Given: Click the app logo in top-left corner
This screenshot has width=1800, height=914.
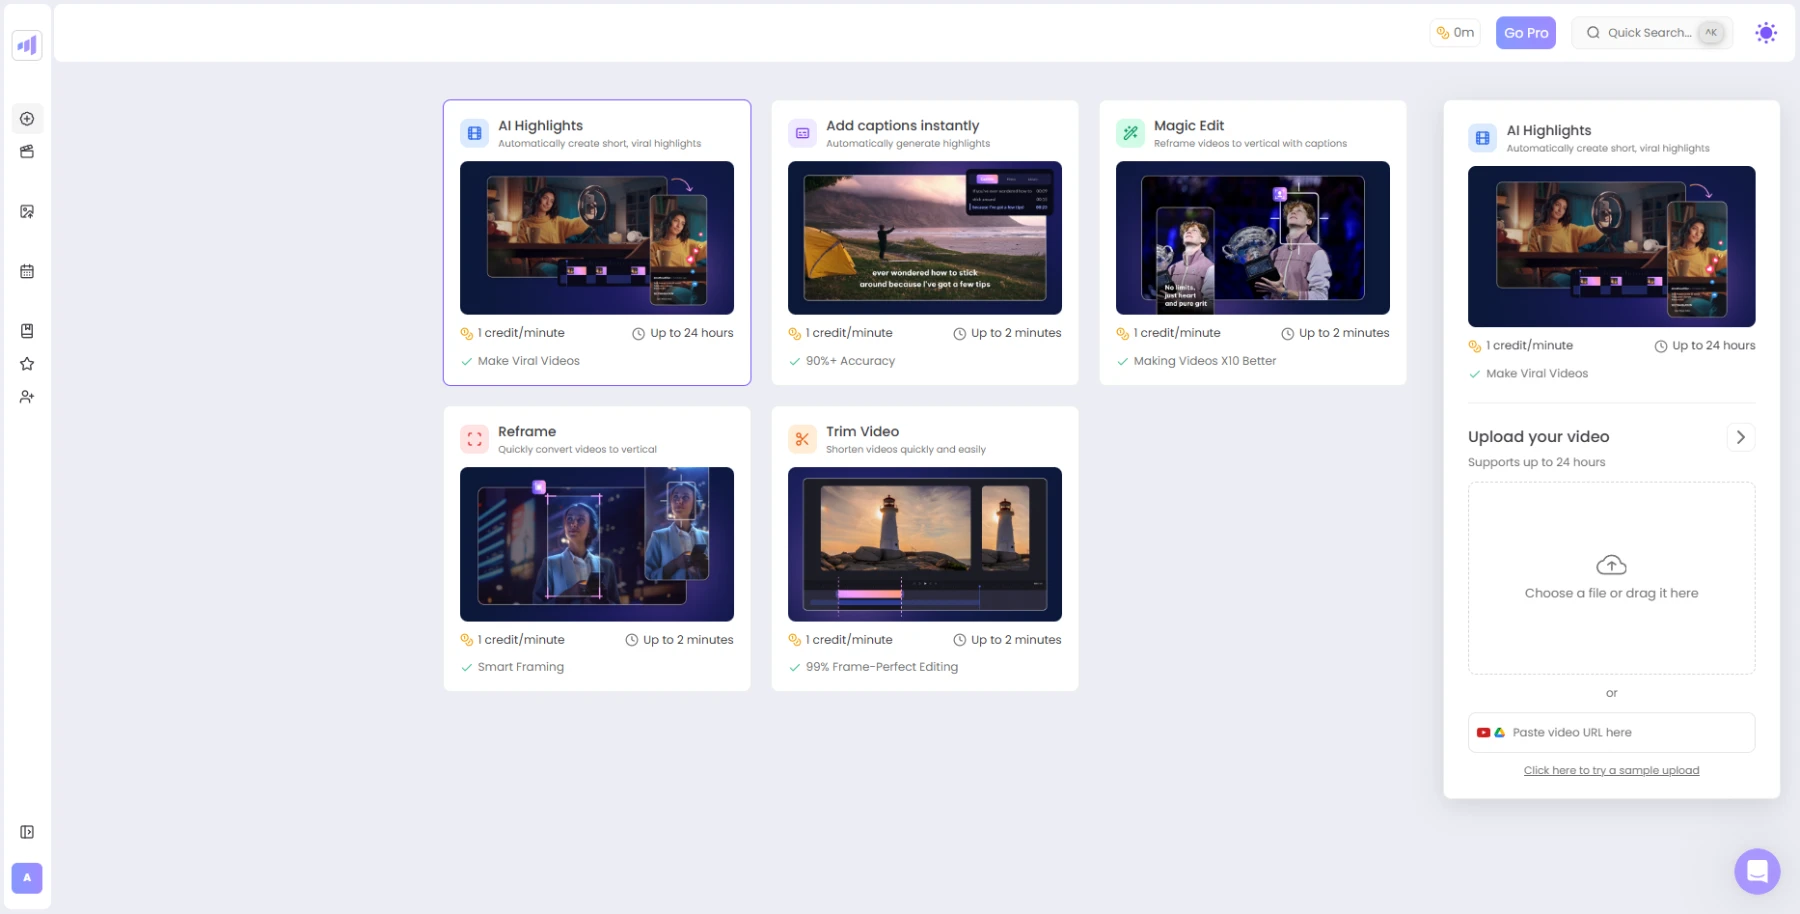Looking at the screenshot, I should pyautogui.click(x=27, y=45).
